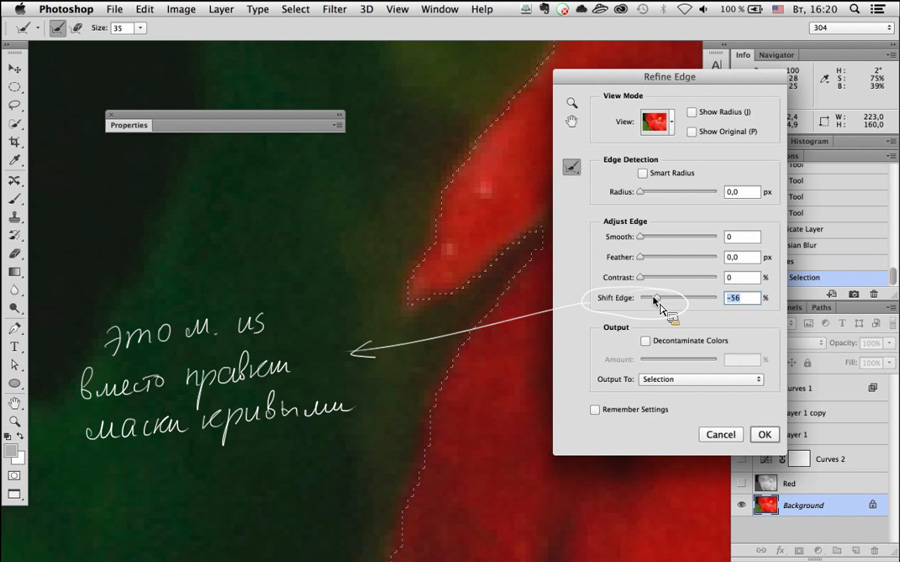Open the Filter menu
The height and width of the screenshot is (562, 900).
[334, 9]
